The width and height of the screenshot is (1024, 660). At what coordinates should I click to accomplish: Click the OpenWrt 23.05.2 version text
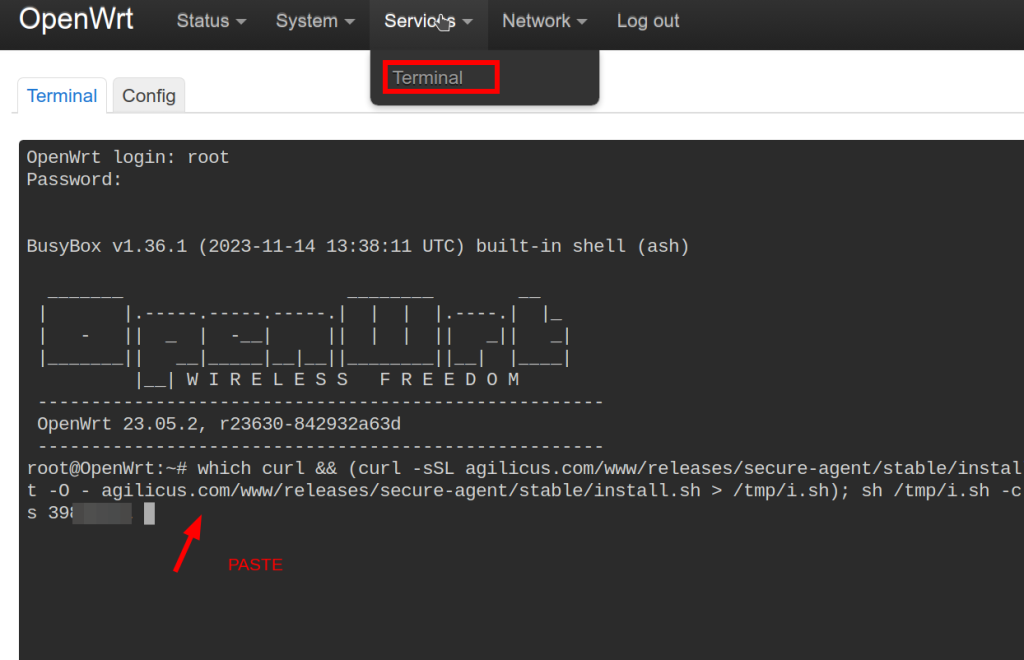click(x=218, y=424)
